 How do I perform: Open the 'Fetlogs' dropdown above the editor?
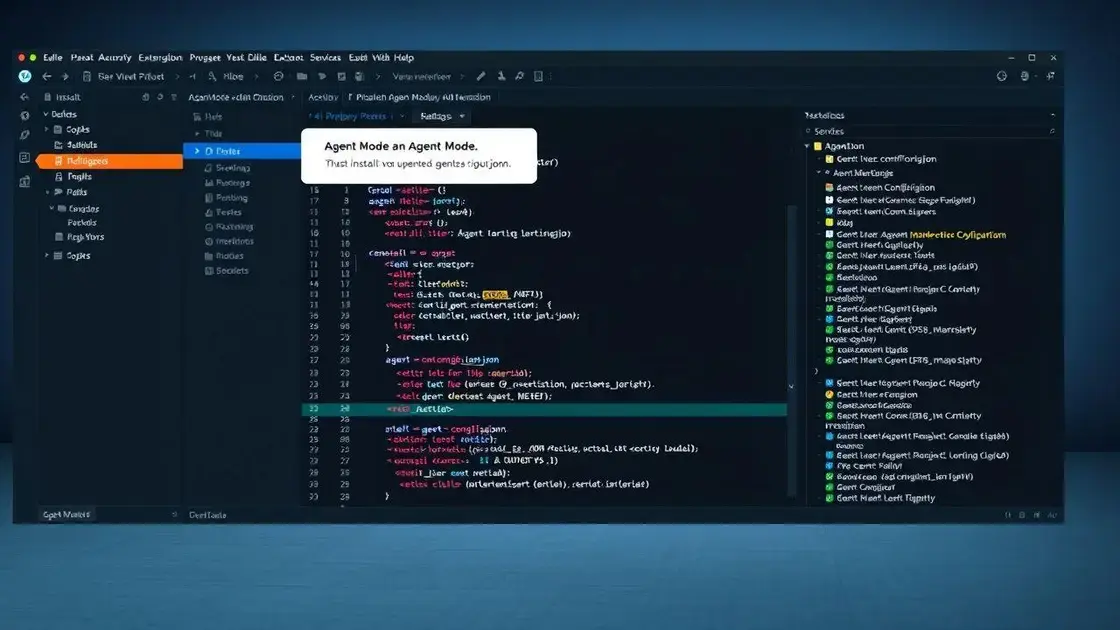[442, 116]
